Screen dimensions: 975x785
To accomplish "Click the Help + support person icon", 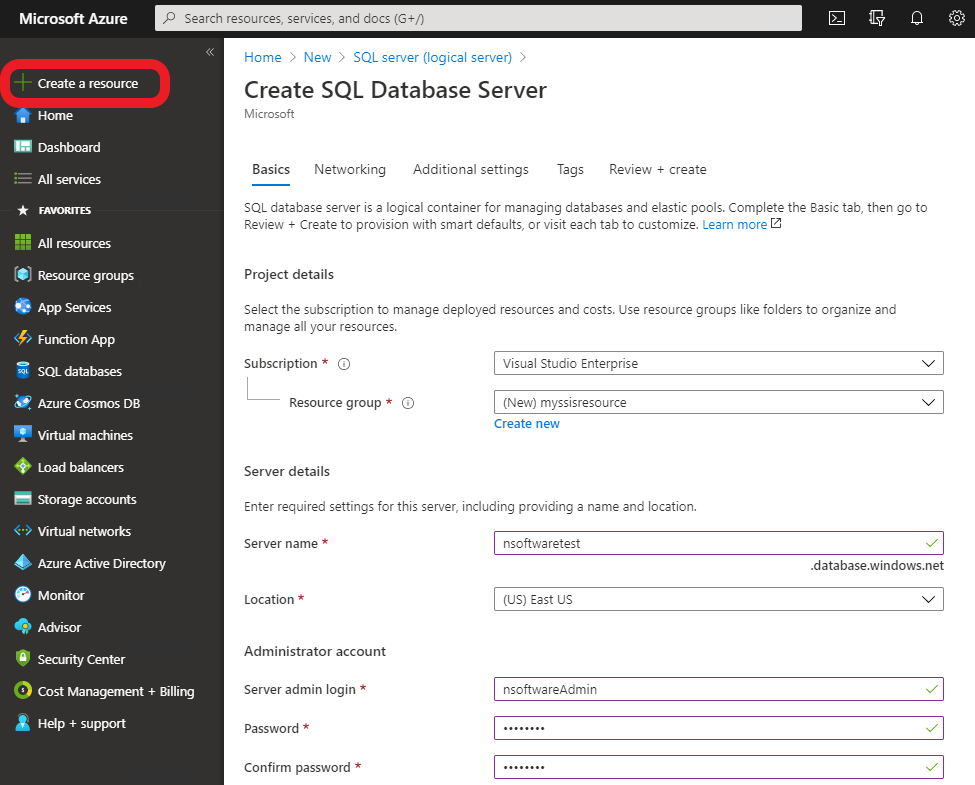I will point(22,723).
